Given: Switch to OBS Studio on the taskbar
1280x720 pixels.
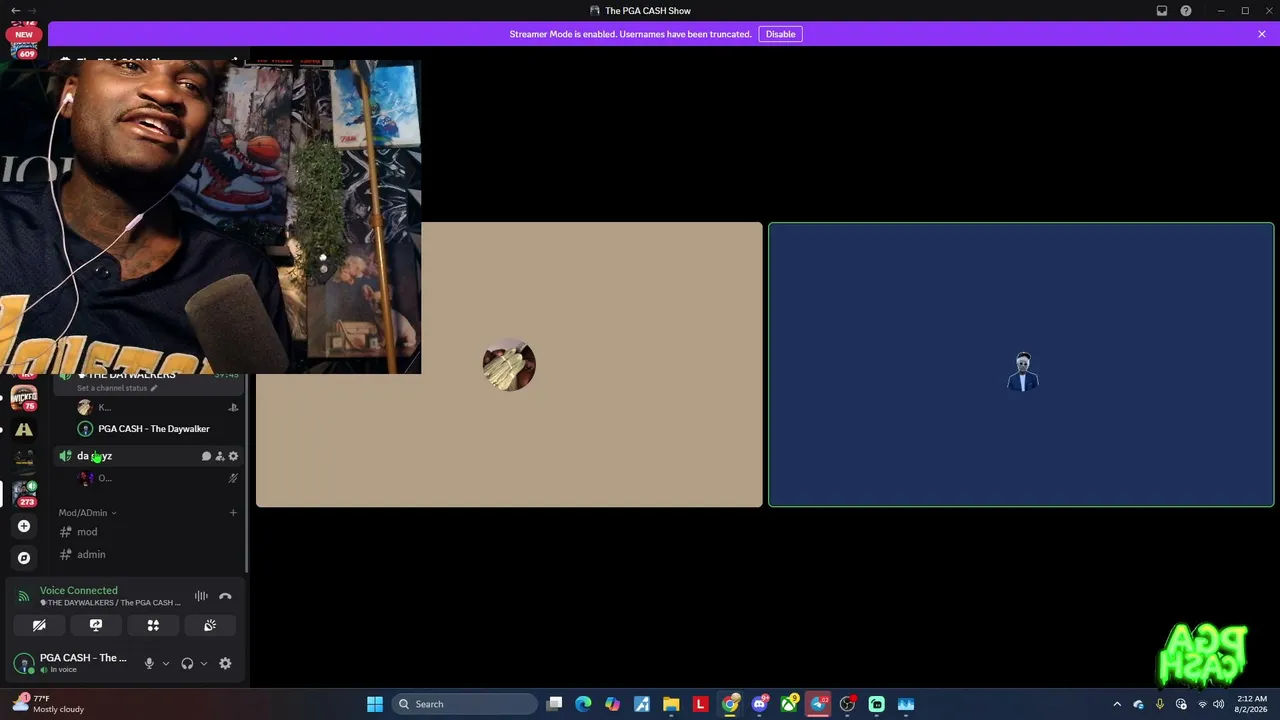Looking at the screenshot, I should tap(847, 704).
